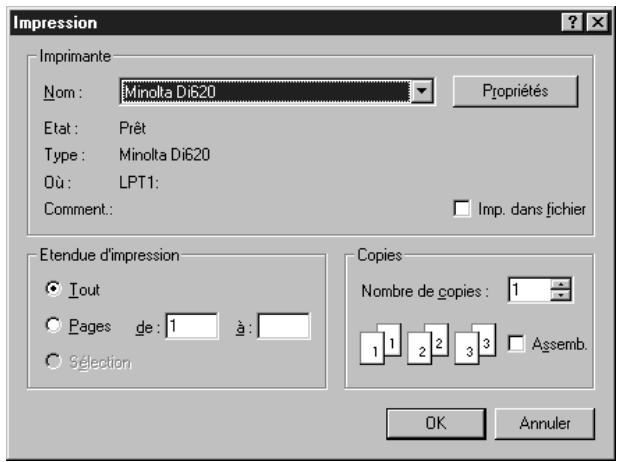Enable the Imp. dans fichier checkbox
Viewport: 618px width, 462px height.
tap(462, 209)
